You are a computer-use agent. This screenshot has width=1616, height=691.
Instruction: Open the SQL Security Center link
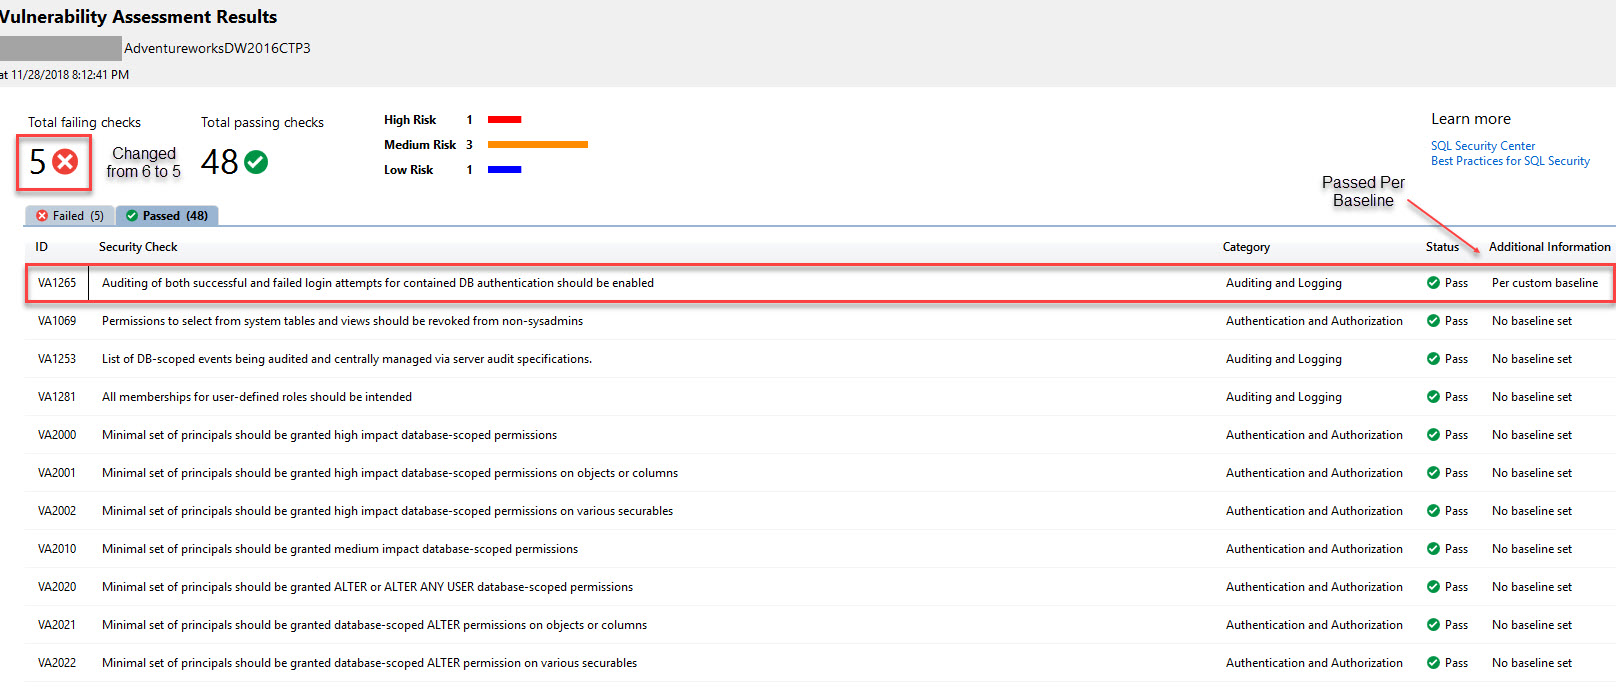(1482, 146)
